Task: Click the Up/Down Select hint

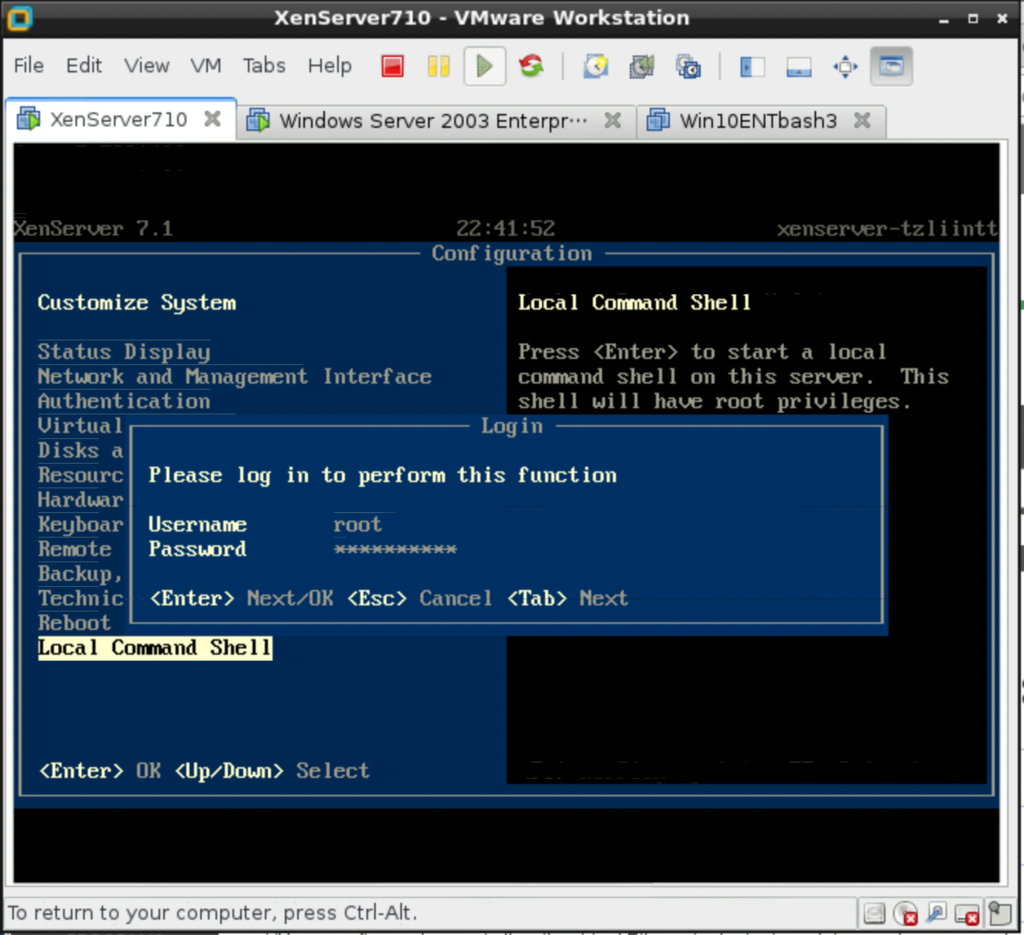Action: [x=272, y=771]
